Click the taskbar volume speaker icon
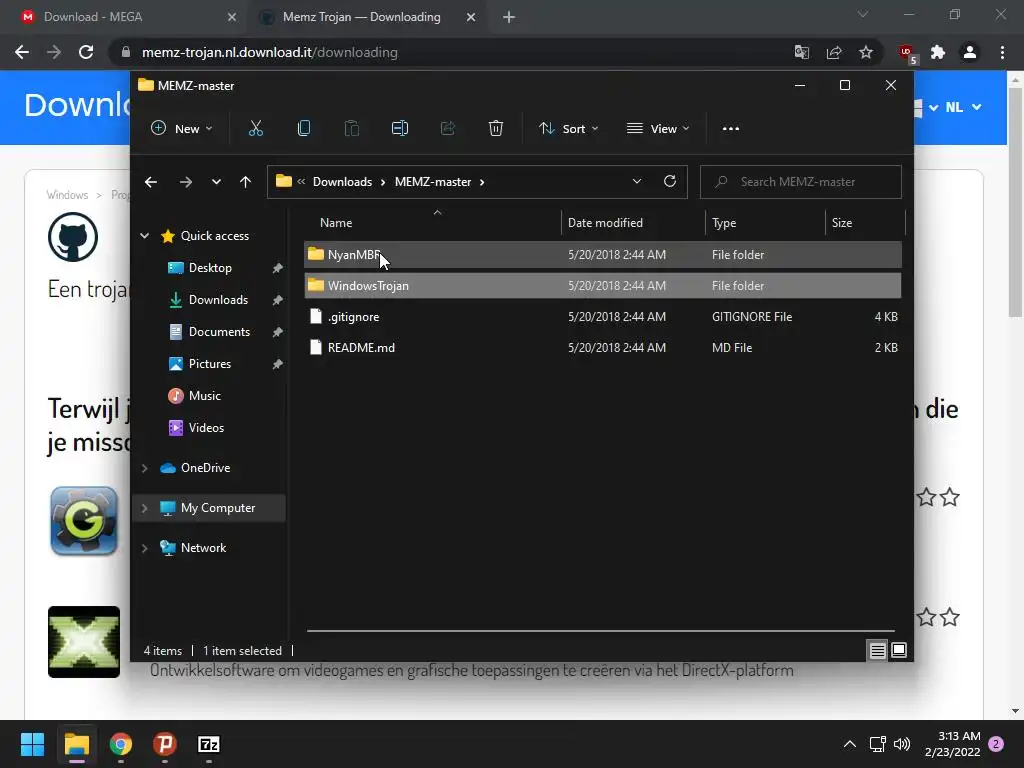The height and width of the screenshot is (768, 1024). [902, 744]
